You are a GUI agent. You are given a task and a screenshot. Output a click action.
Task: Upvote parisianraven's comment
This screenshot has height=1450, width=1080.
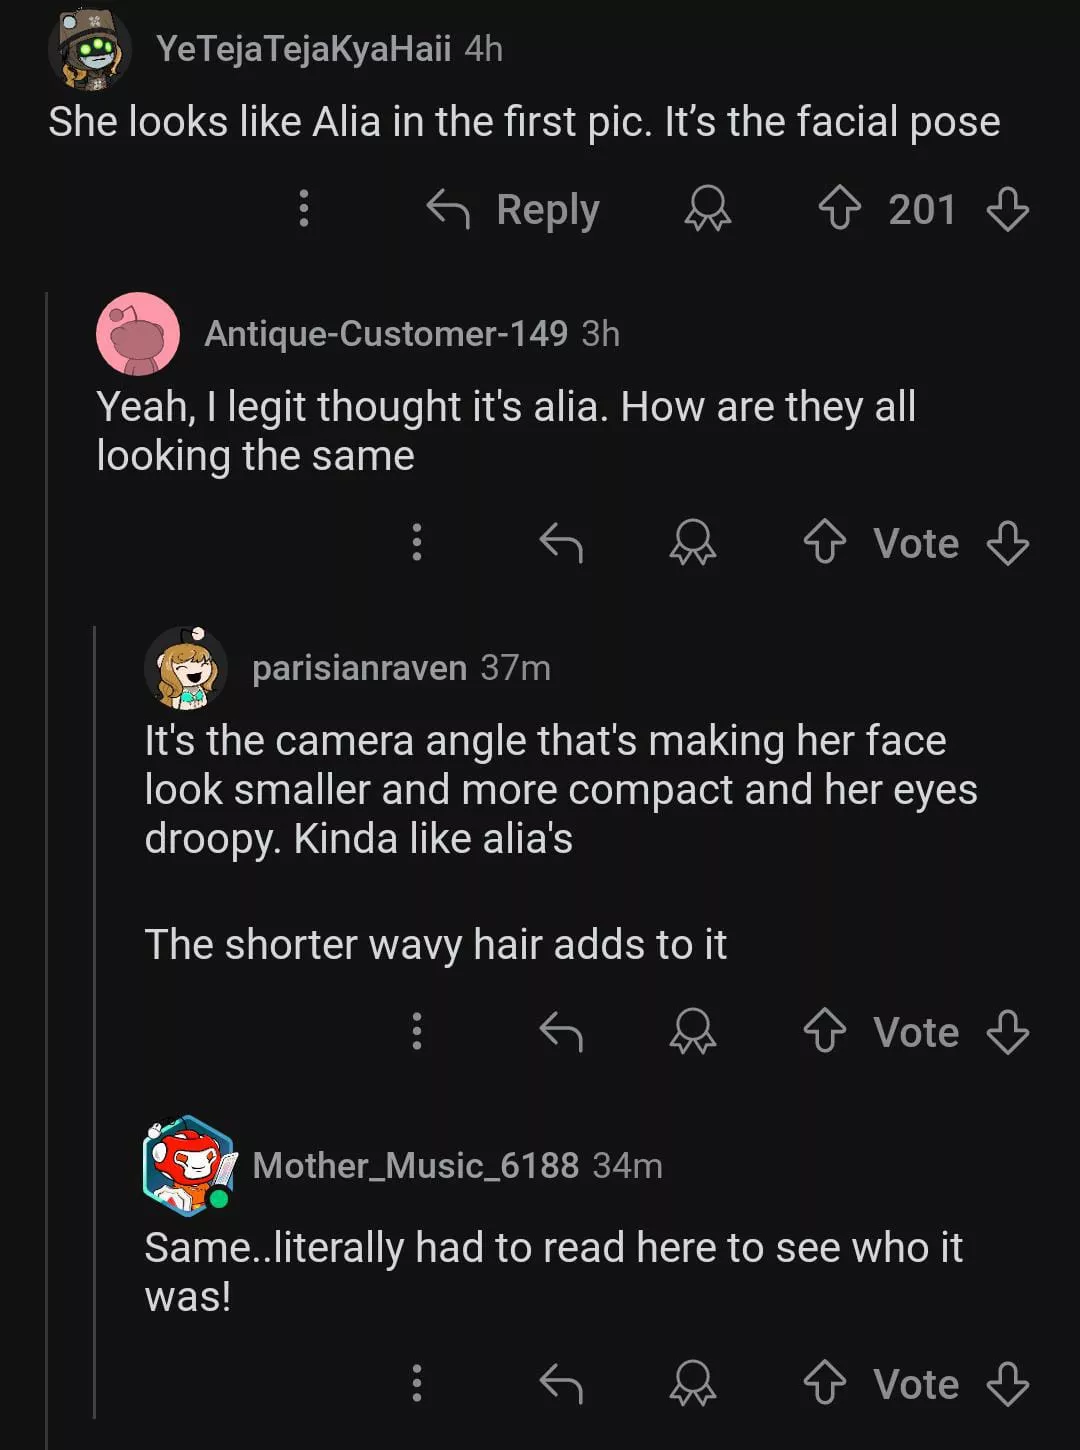click(824, 1031)
